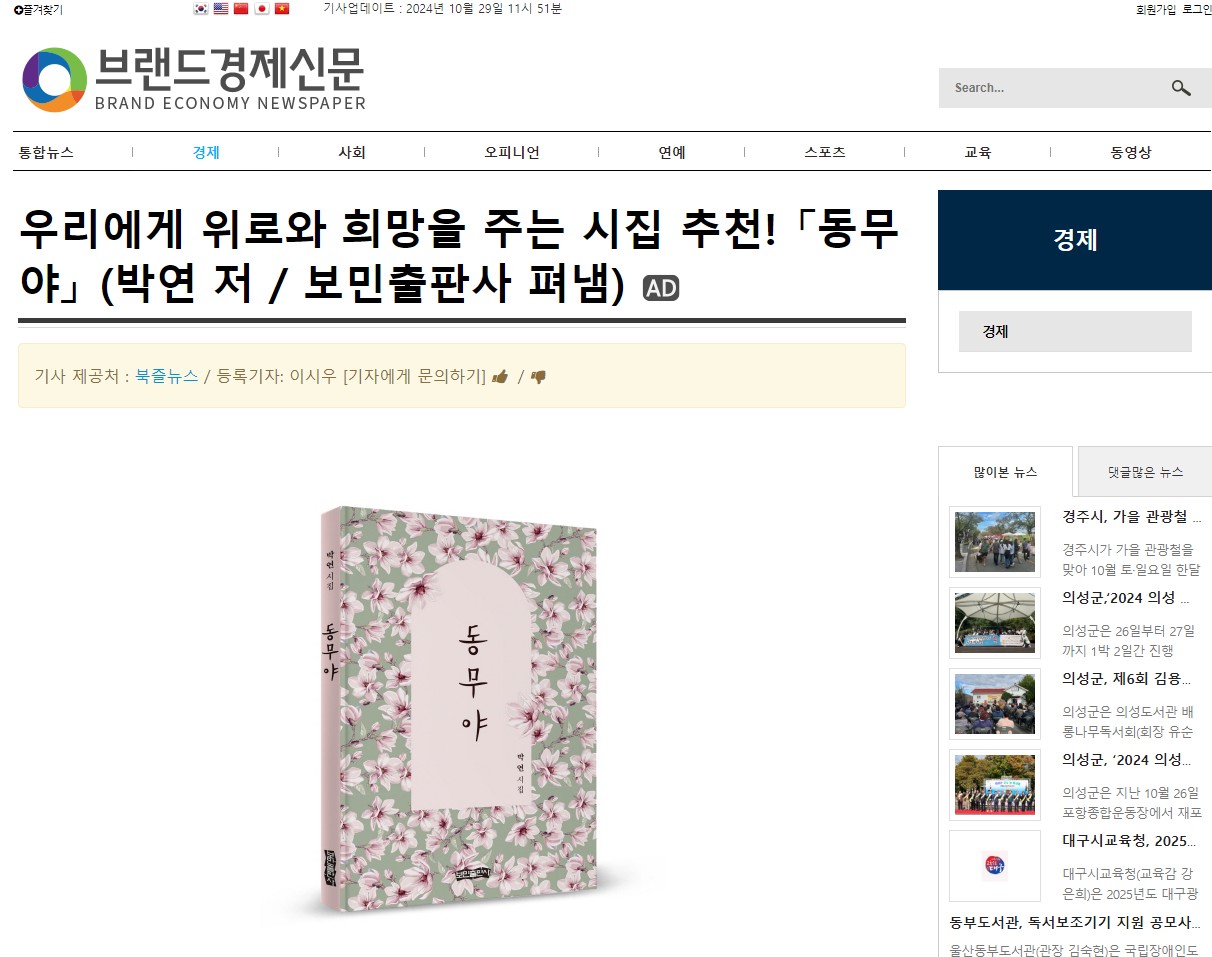Go to the 오피니언 menu section
Viewport: 1212px width, 957px height.
(512, 152)
